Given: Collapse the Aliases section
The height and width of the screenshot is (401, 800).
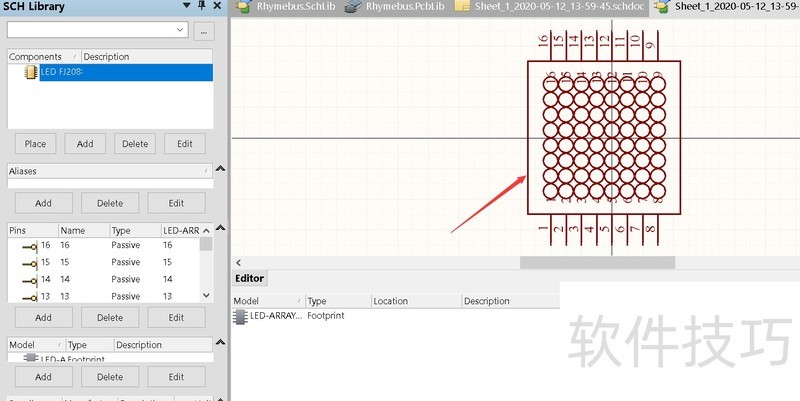Looking at the screenshot, I should pyautogui.click(x=220, y=168).
